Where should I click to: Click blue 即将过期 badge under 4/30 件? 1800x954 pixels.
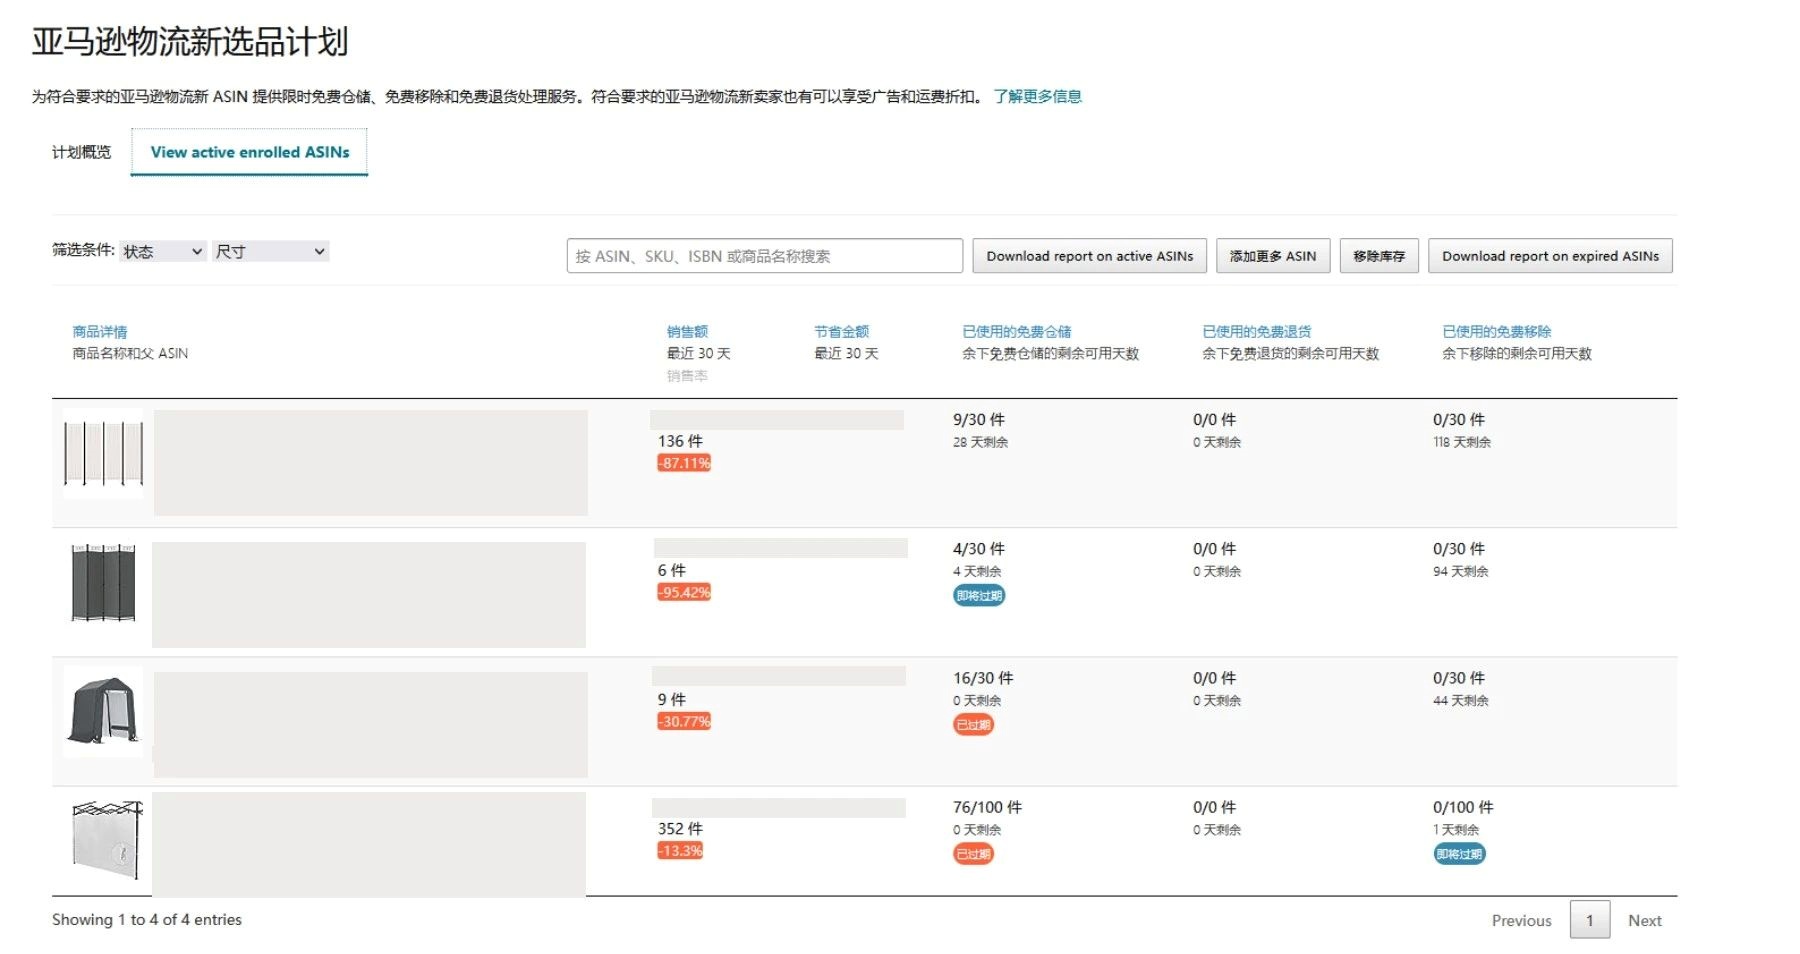point(978,595)
